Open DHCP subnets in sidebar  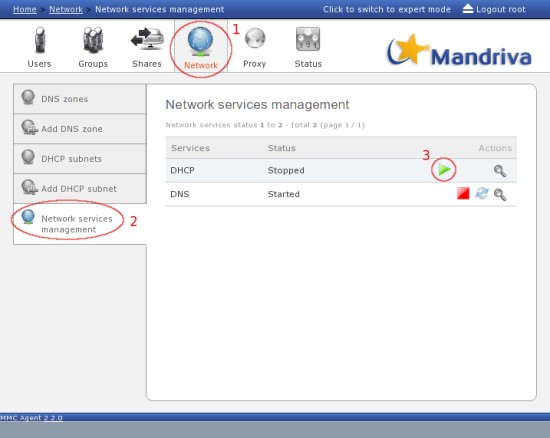(80, 159)
